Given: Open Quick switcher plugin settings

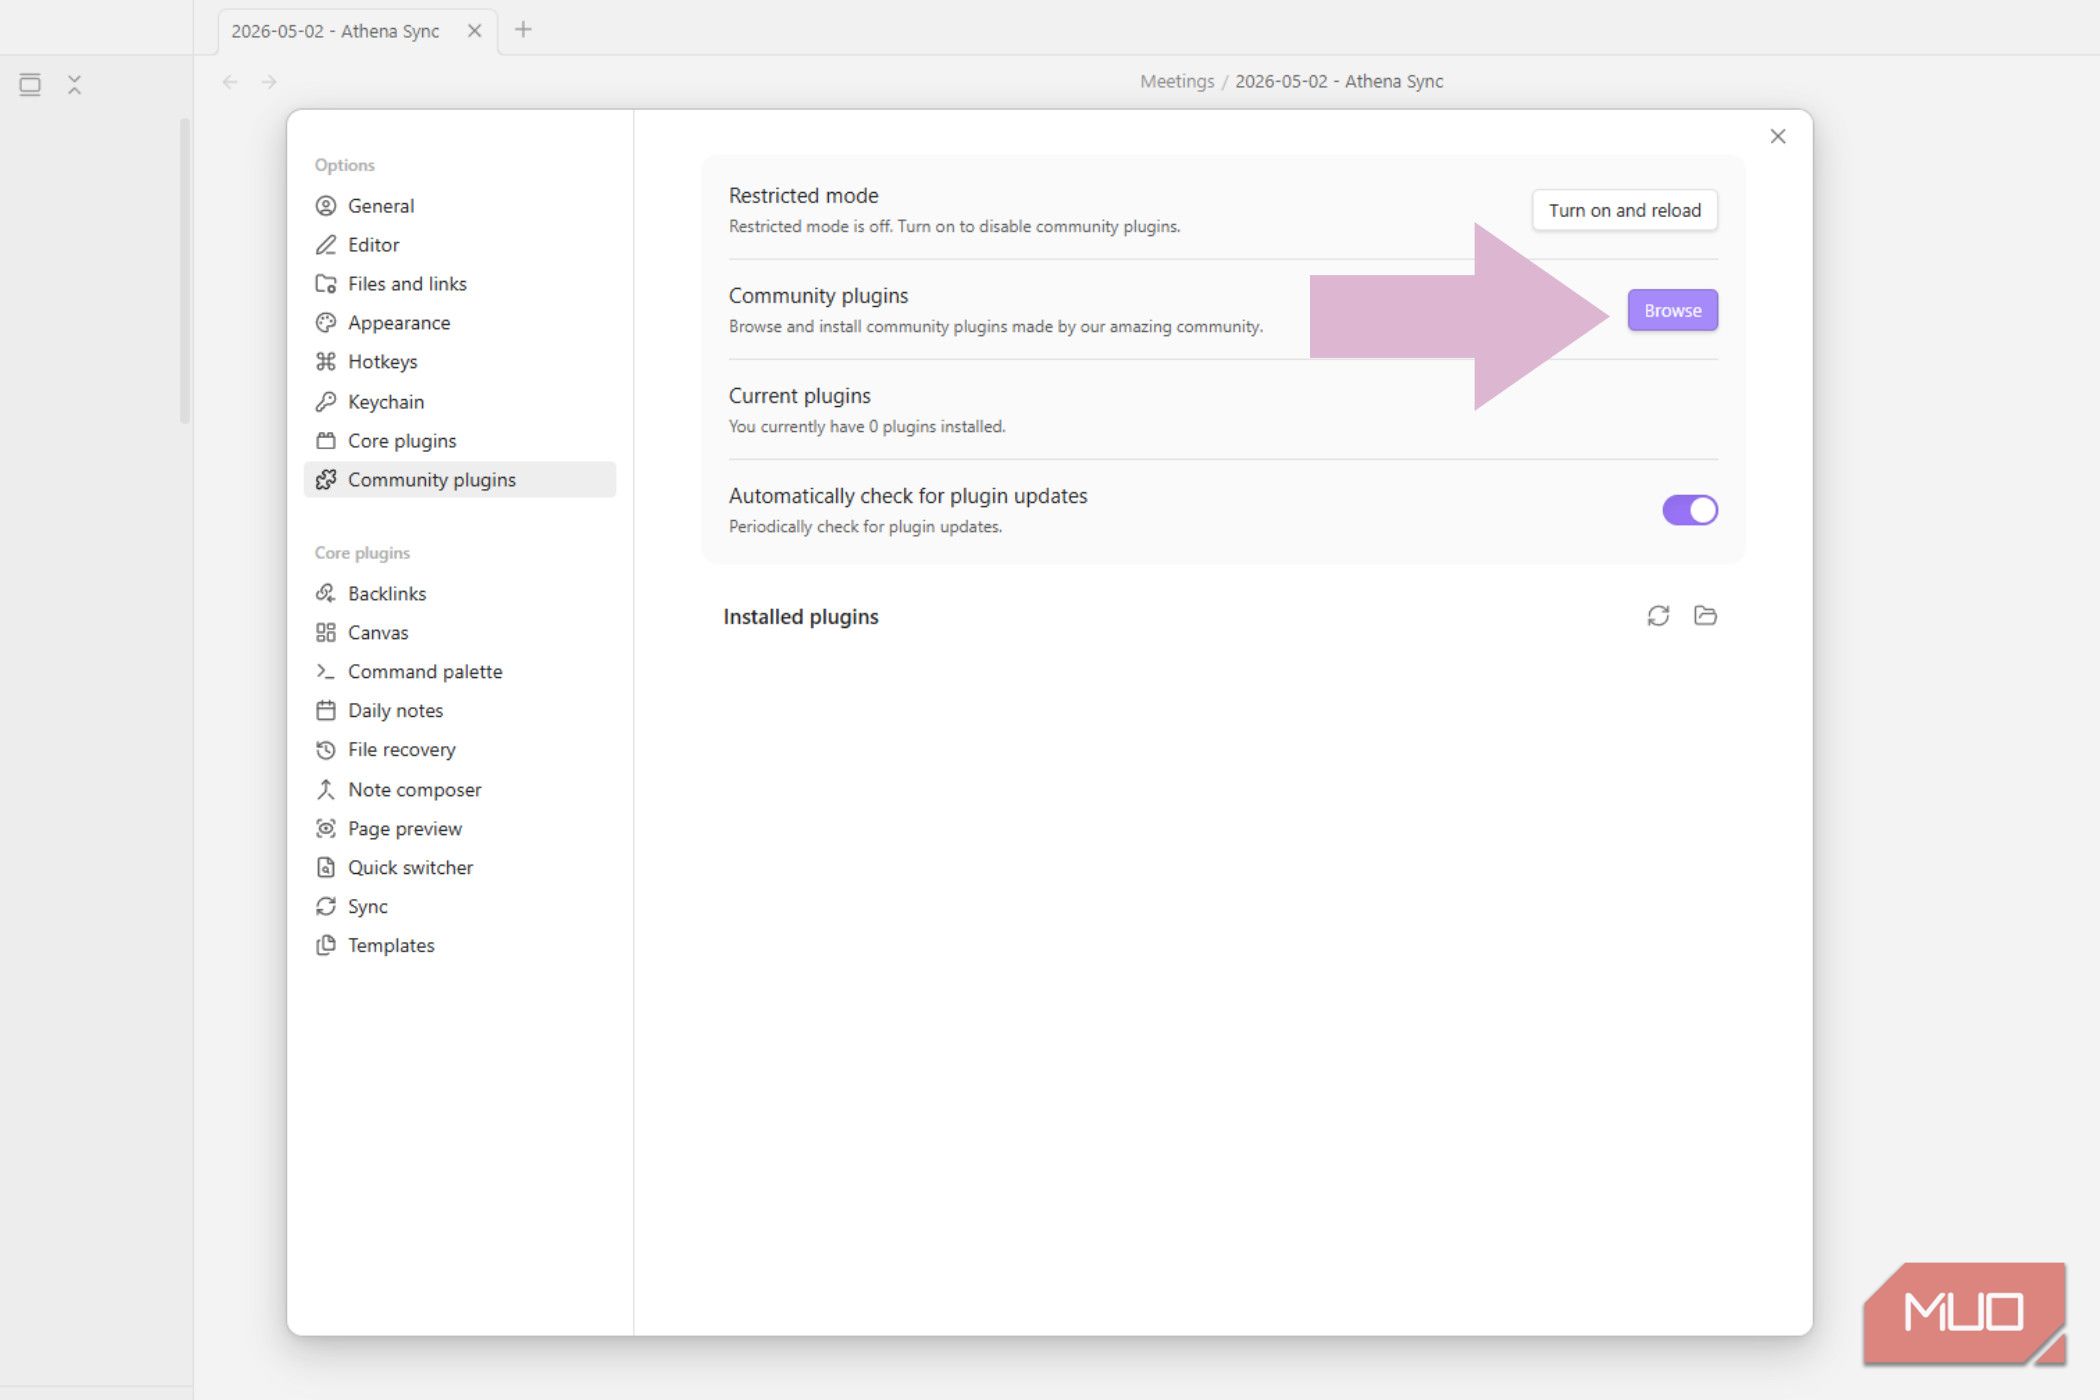Looking at the screenshot, I should point(459,868).
